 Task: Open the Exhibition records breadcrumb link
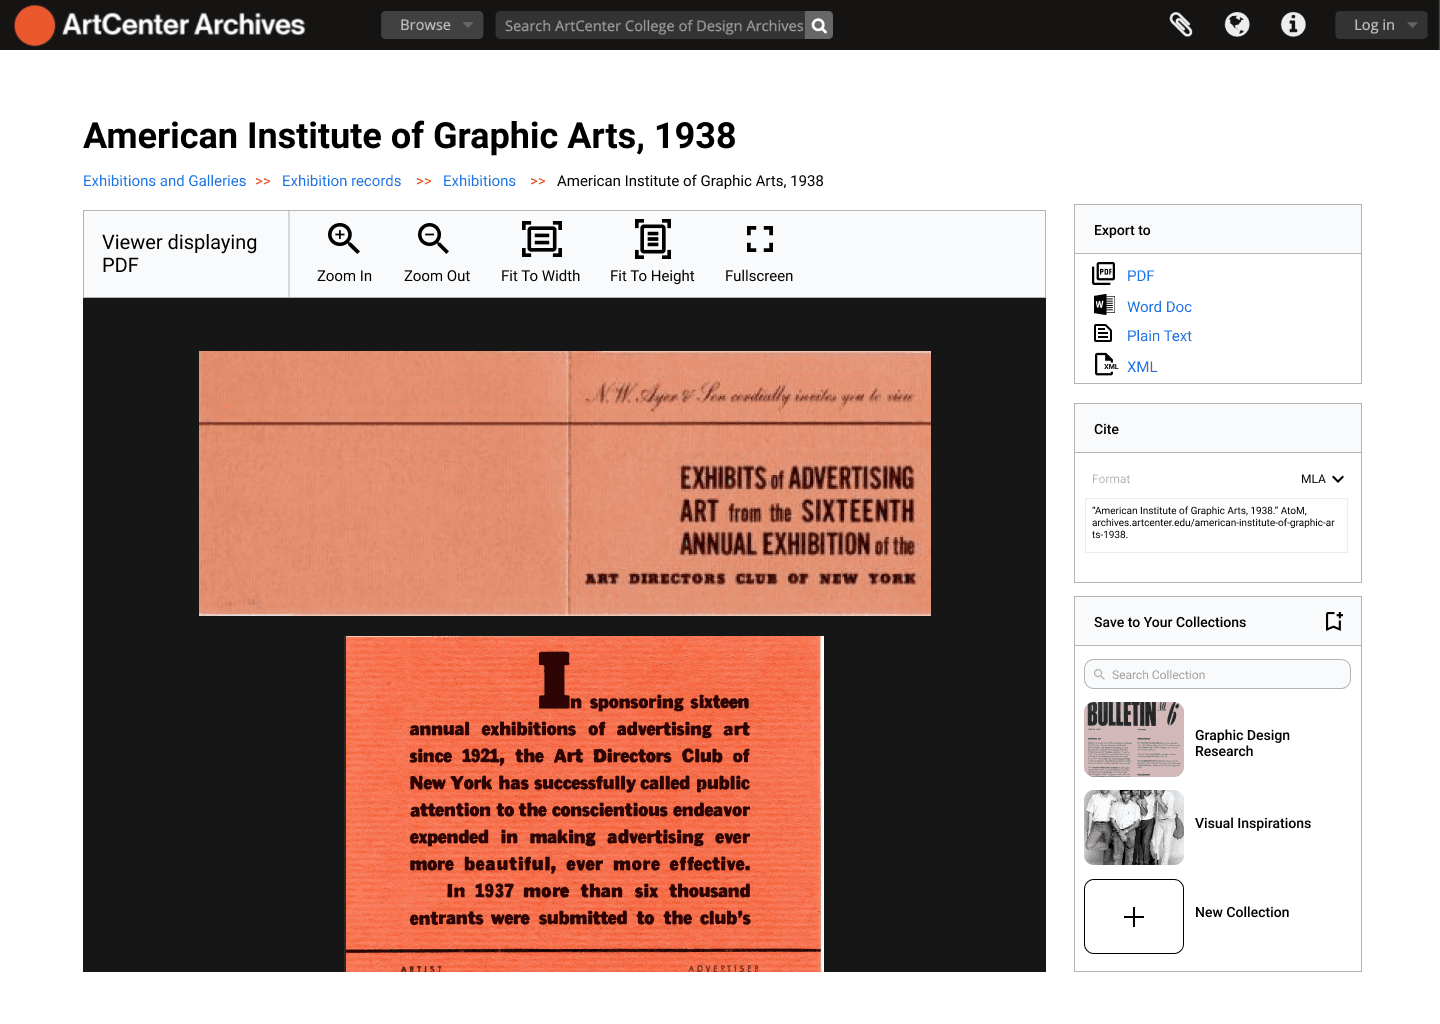tap(341, 181)
